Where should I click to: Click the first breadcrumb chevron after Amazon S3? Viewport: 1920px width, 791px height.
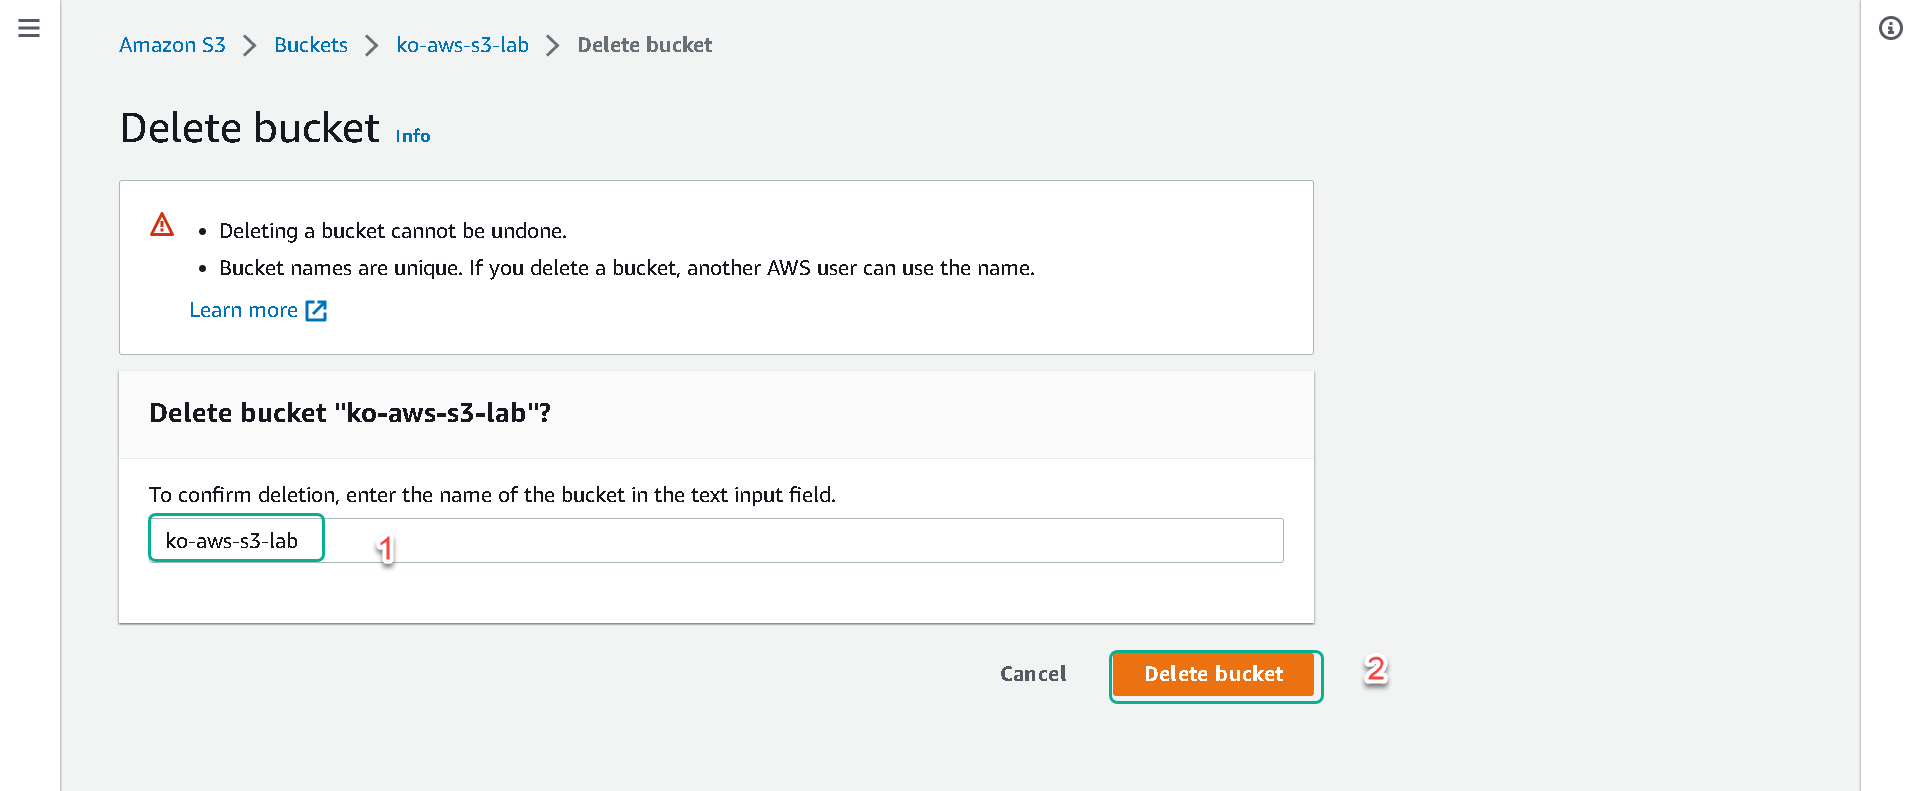[x=250, y=46]
